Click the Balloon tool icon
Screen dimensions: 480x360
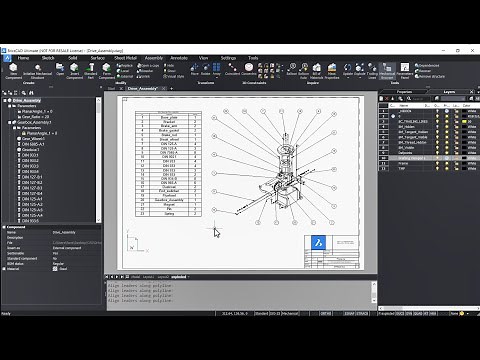[292, 67]
